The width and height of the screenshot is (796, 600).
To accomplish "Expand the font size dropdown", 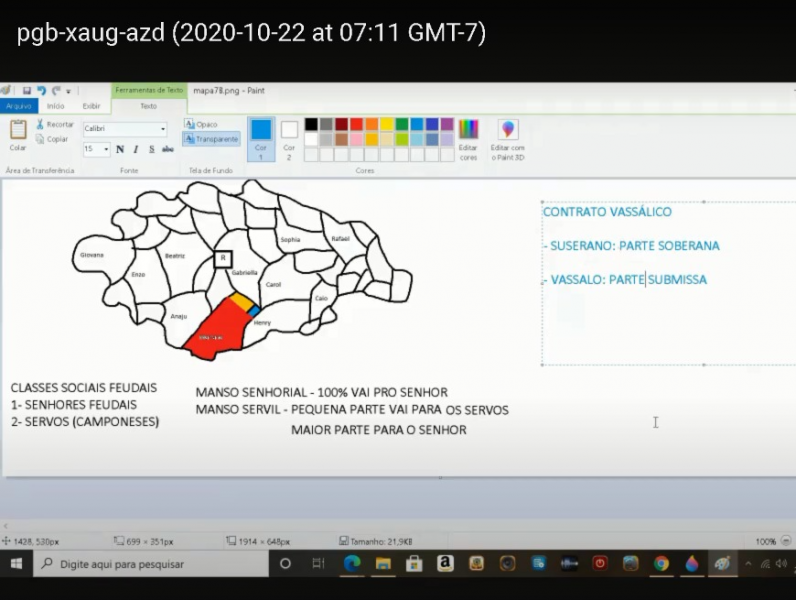I will pos(105,149).
